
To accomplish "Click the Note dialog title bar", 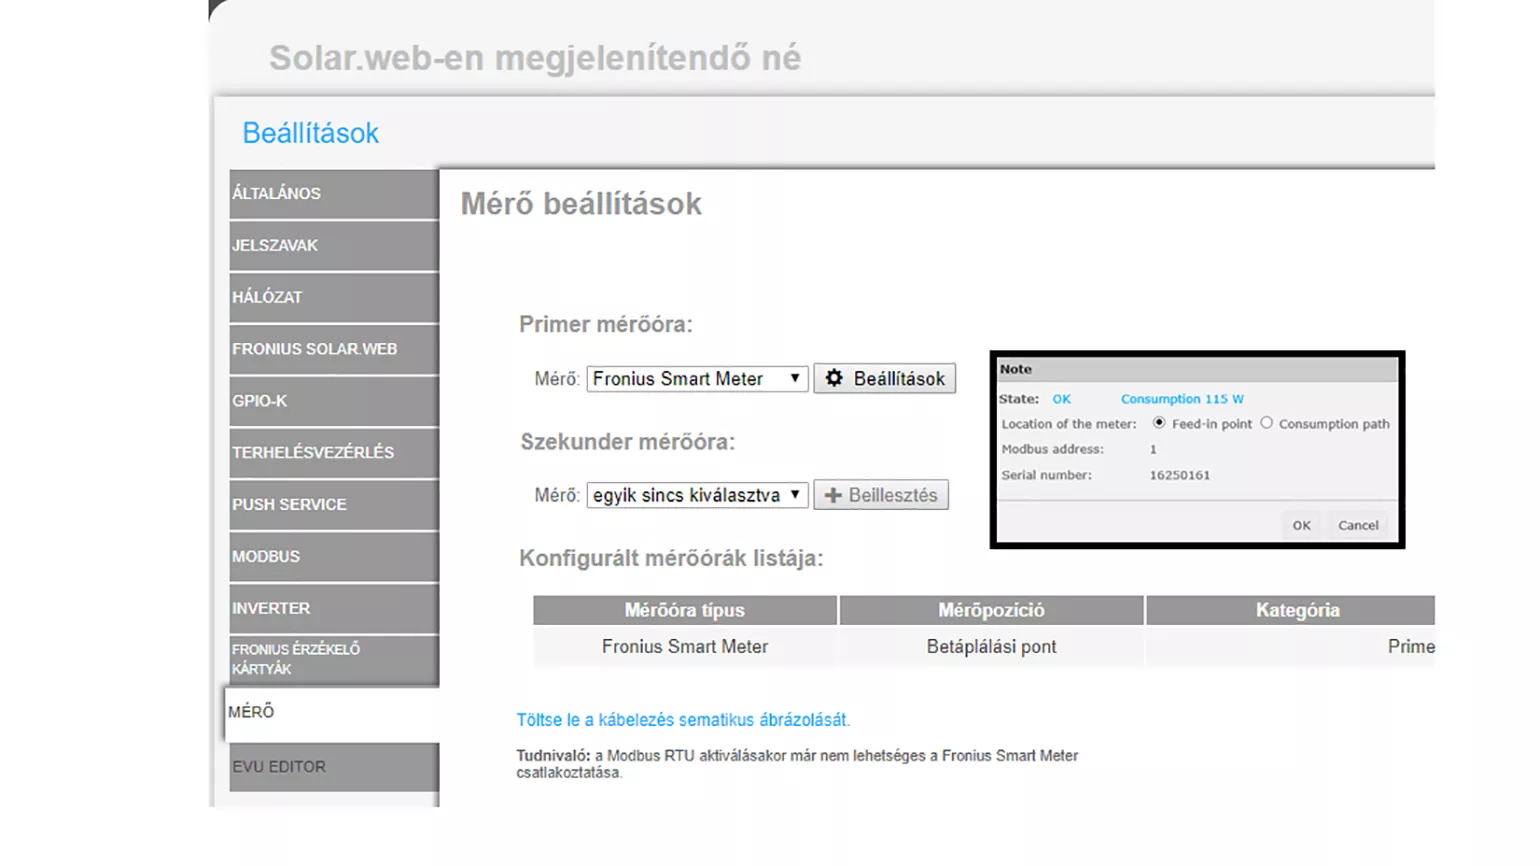I will (1197, 369).
